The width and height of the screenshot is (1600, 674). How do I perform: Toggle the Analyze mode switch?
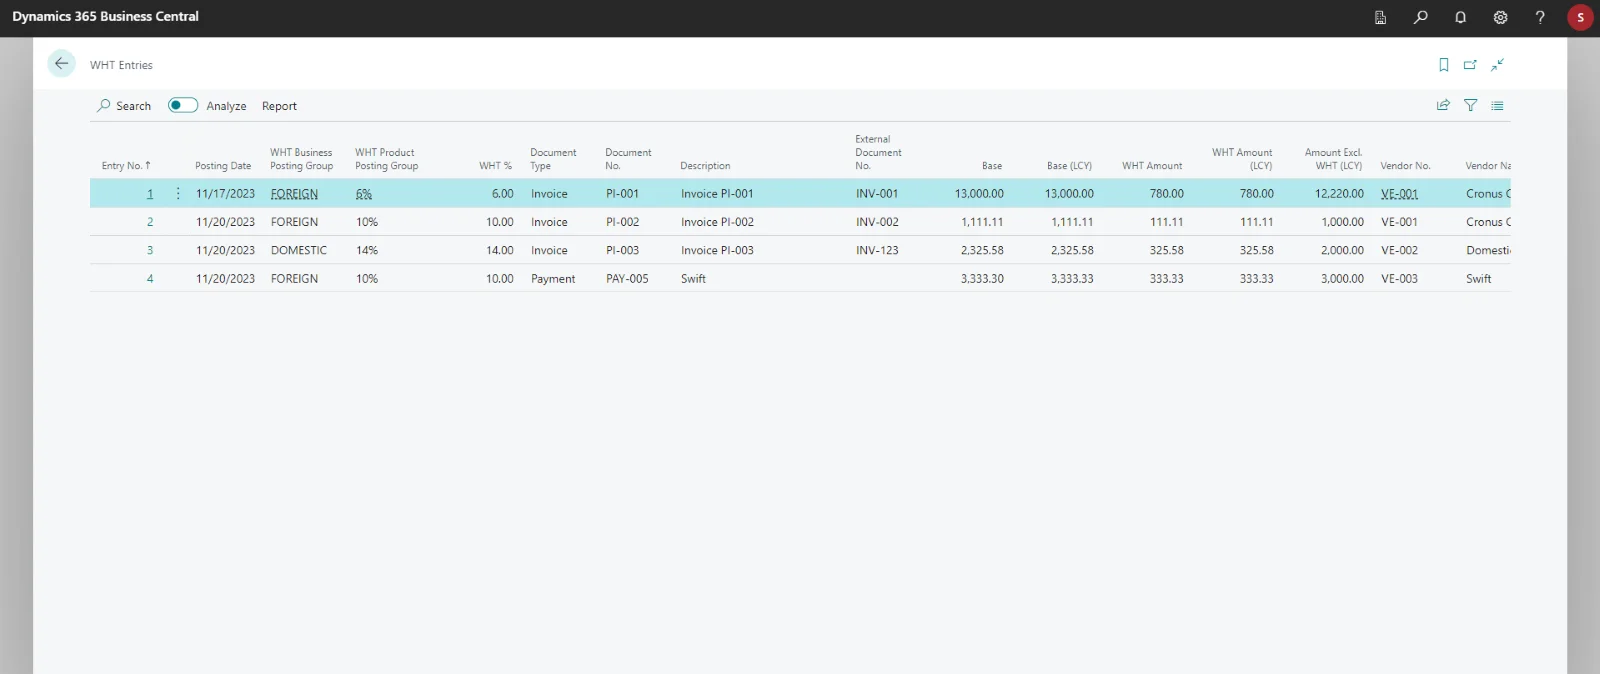pyautogui.click(x=183, y=105)
